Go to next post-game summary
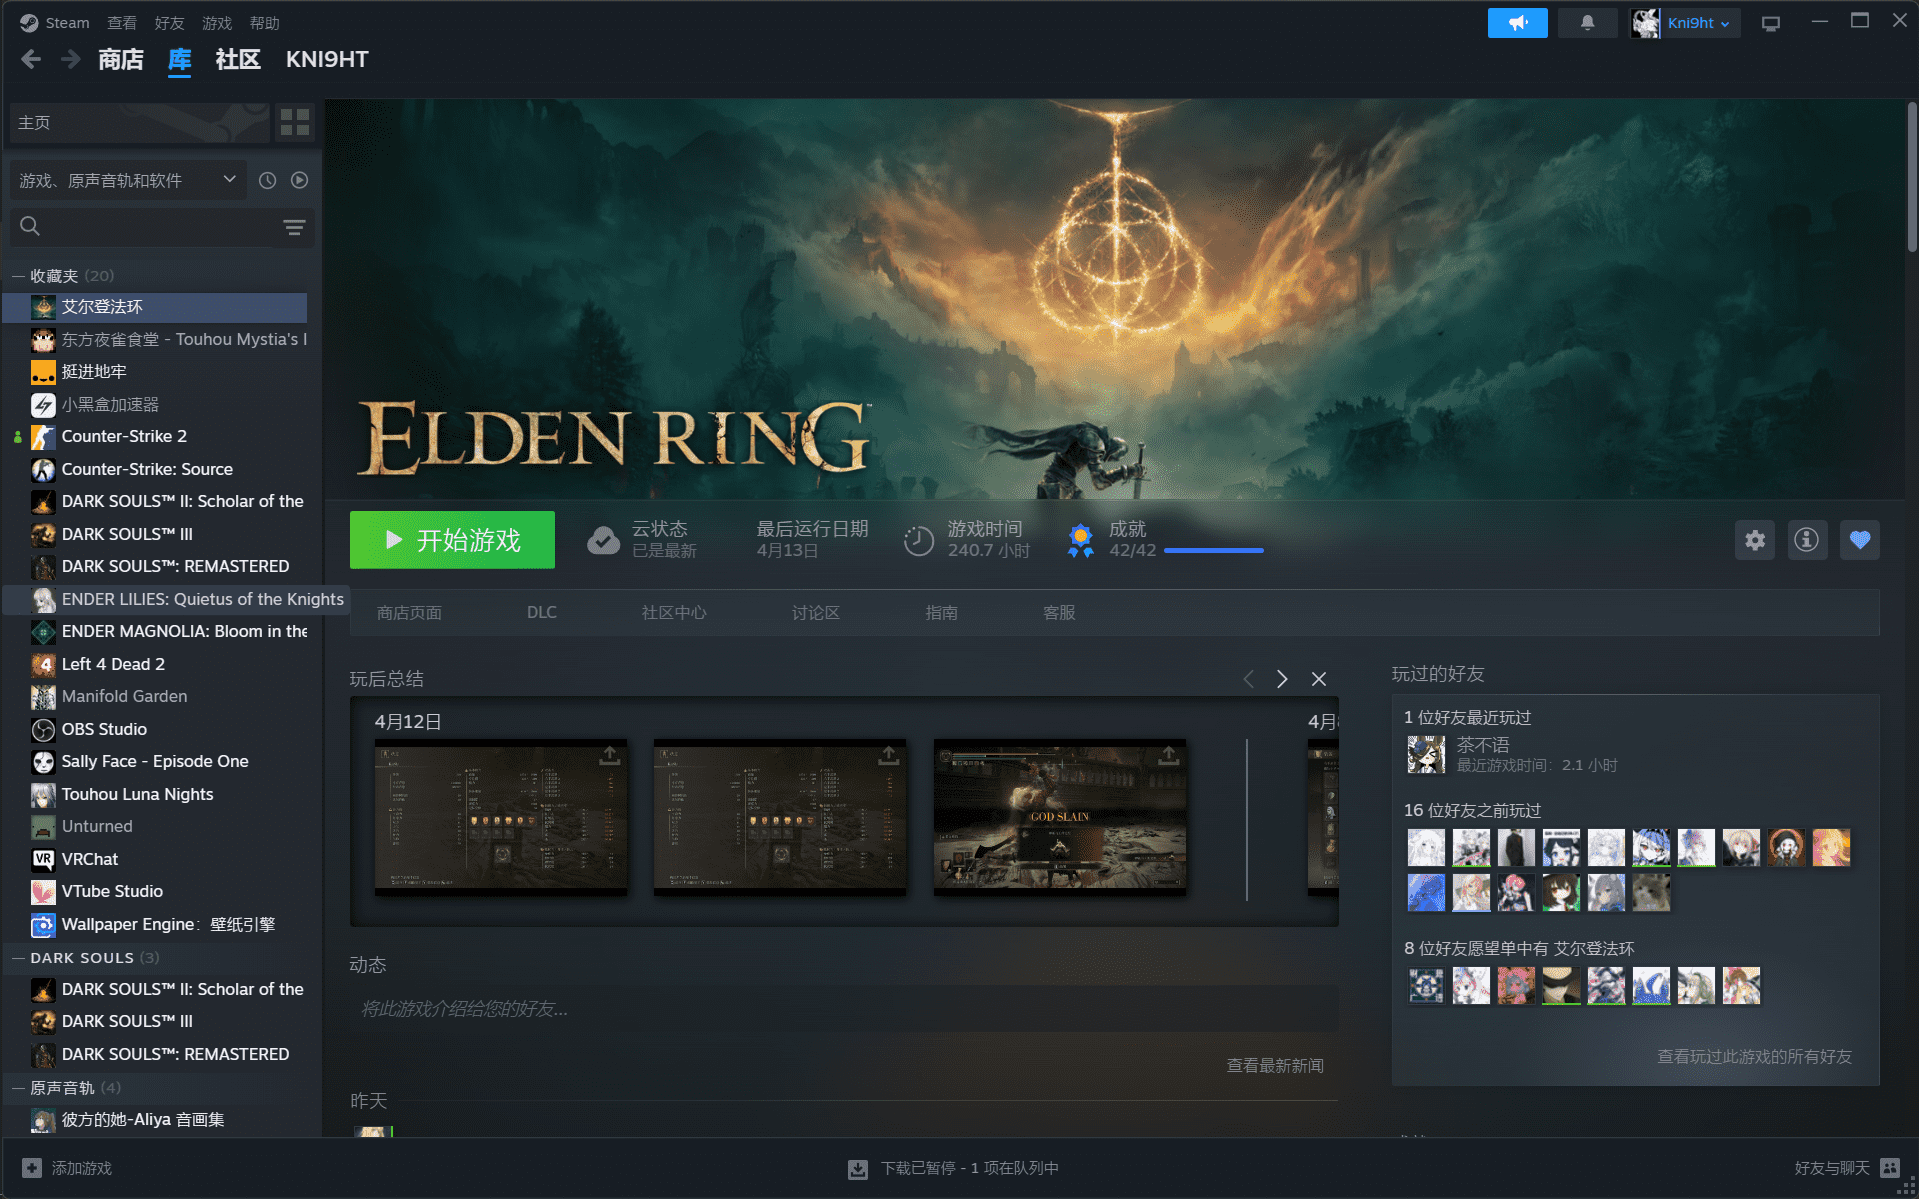This screenshot has height=1199, width=1919. point(1282,679)
